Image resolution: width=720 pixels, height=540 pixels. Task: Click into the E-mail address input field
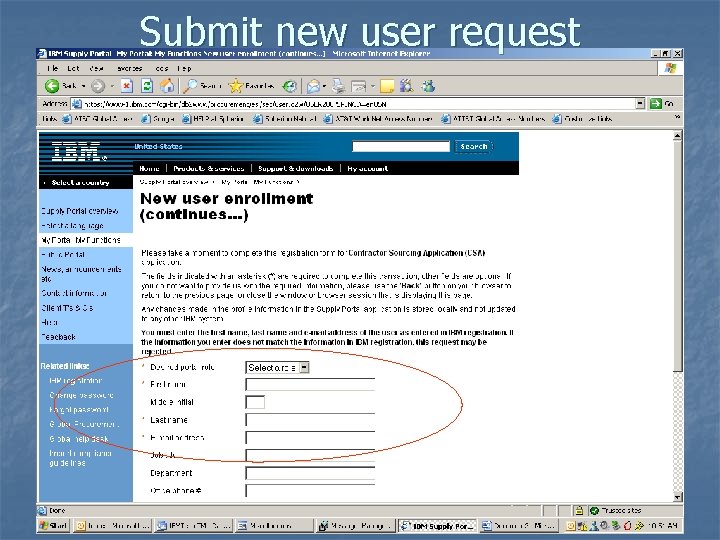click(x=310, y=438)
